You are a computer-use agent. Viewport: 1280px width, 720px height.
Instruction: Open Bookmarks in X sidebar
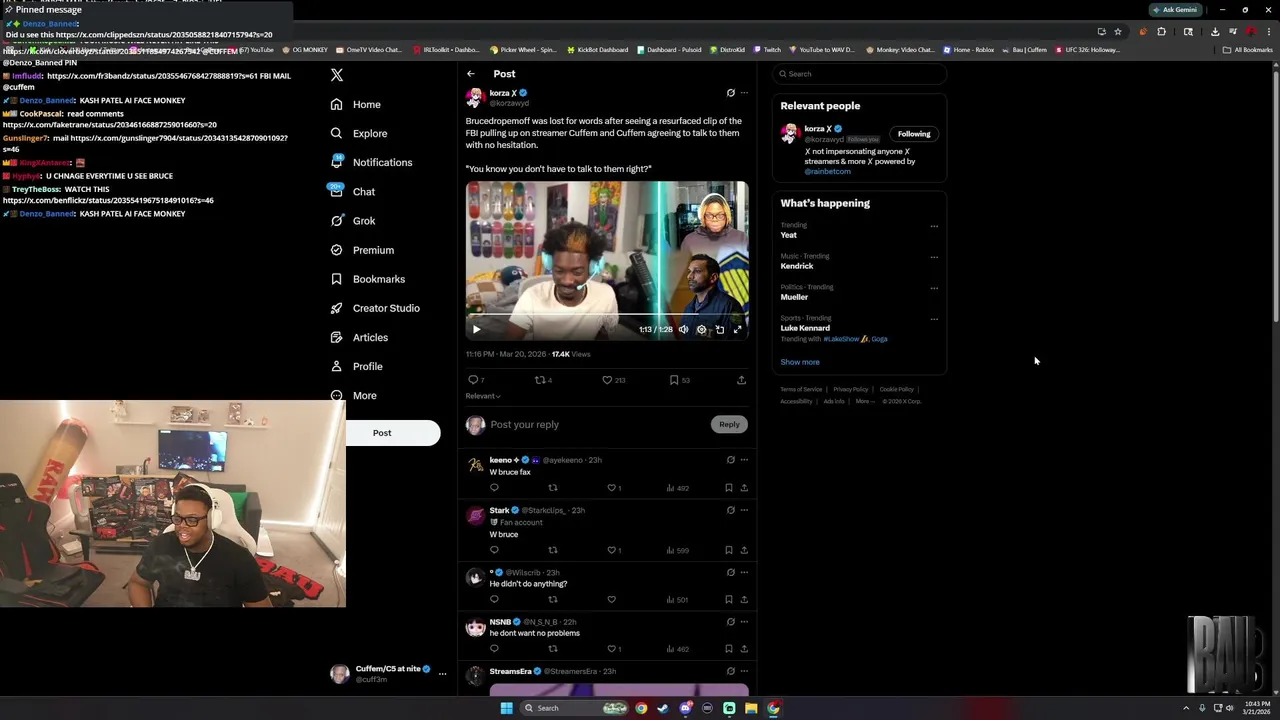[368, 279]
